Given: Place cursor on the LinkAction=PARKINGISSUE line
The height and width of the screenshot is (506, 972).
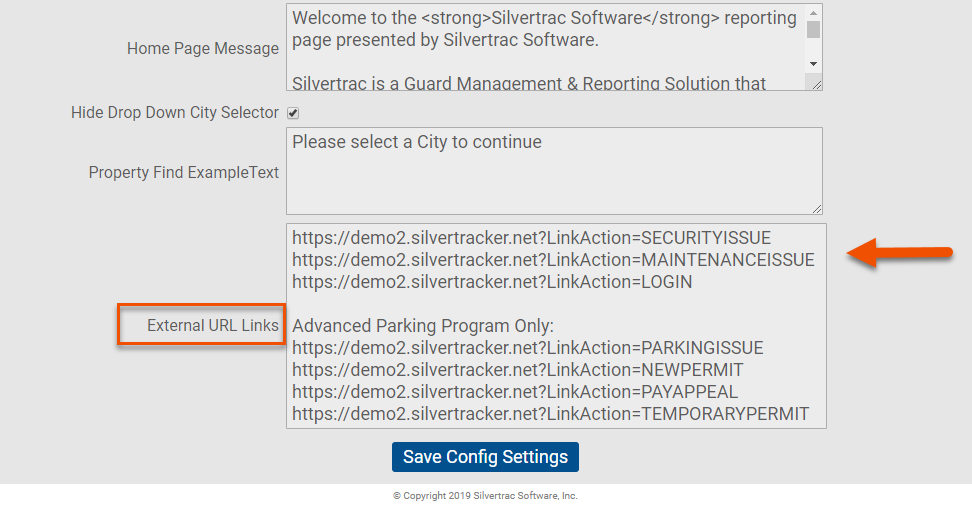Looking at the screenshot, I should click(528, 348).
